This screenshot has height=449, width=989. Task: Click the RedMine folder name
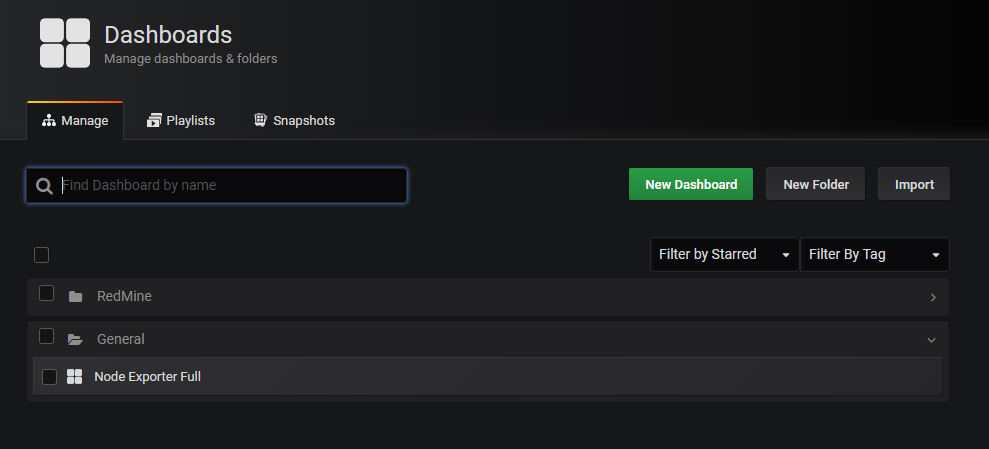(x=124, y=296)
